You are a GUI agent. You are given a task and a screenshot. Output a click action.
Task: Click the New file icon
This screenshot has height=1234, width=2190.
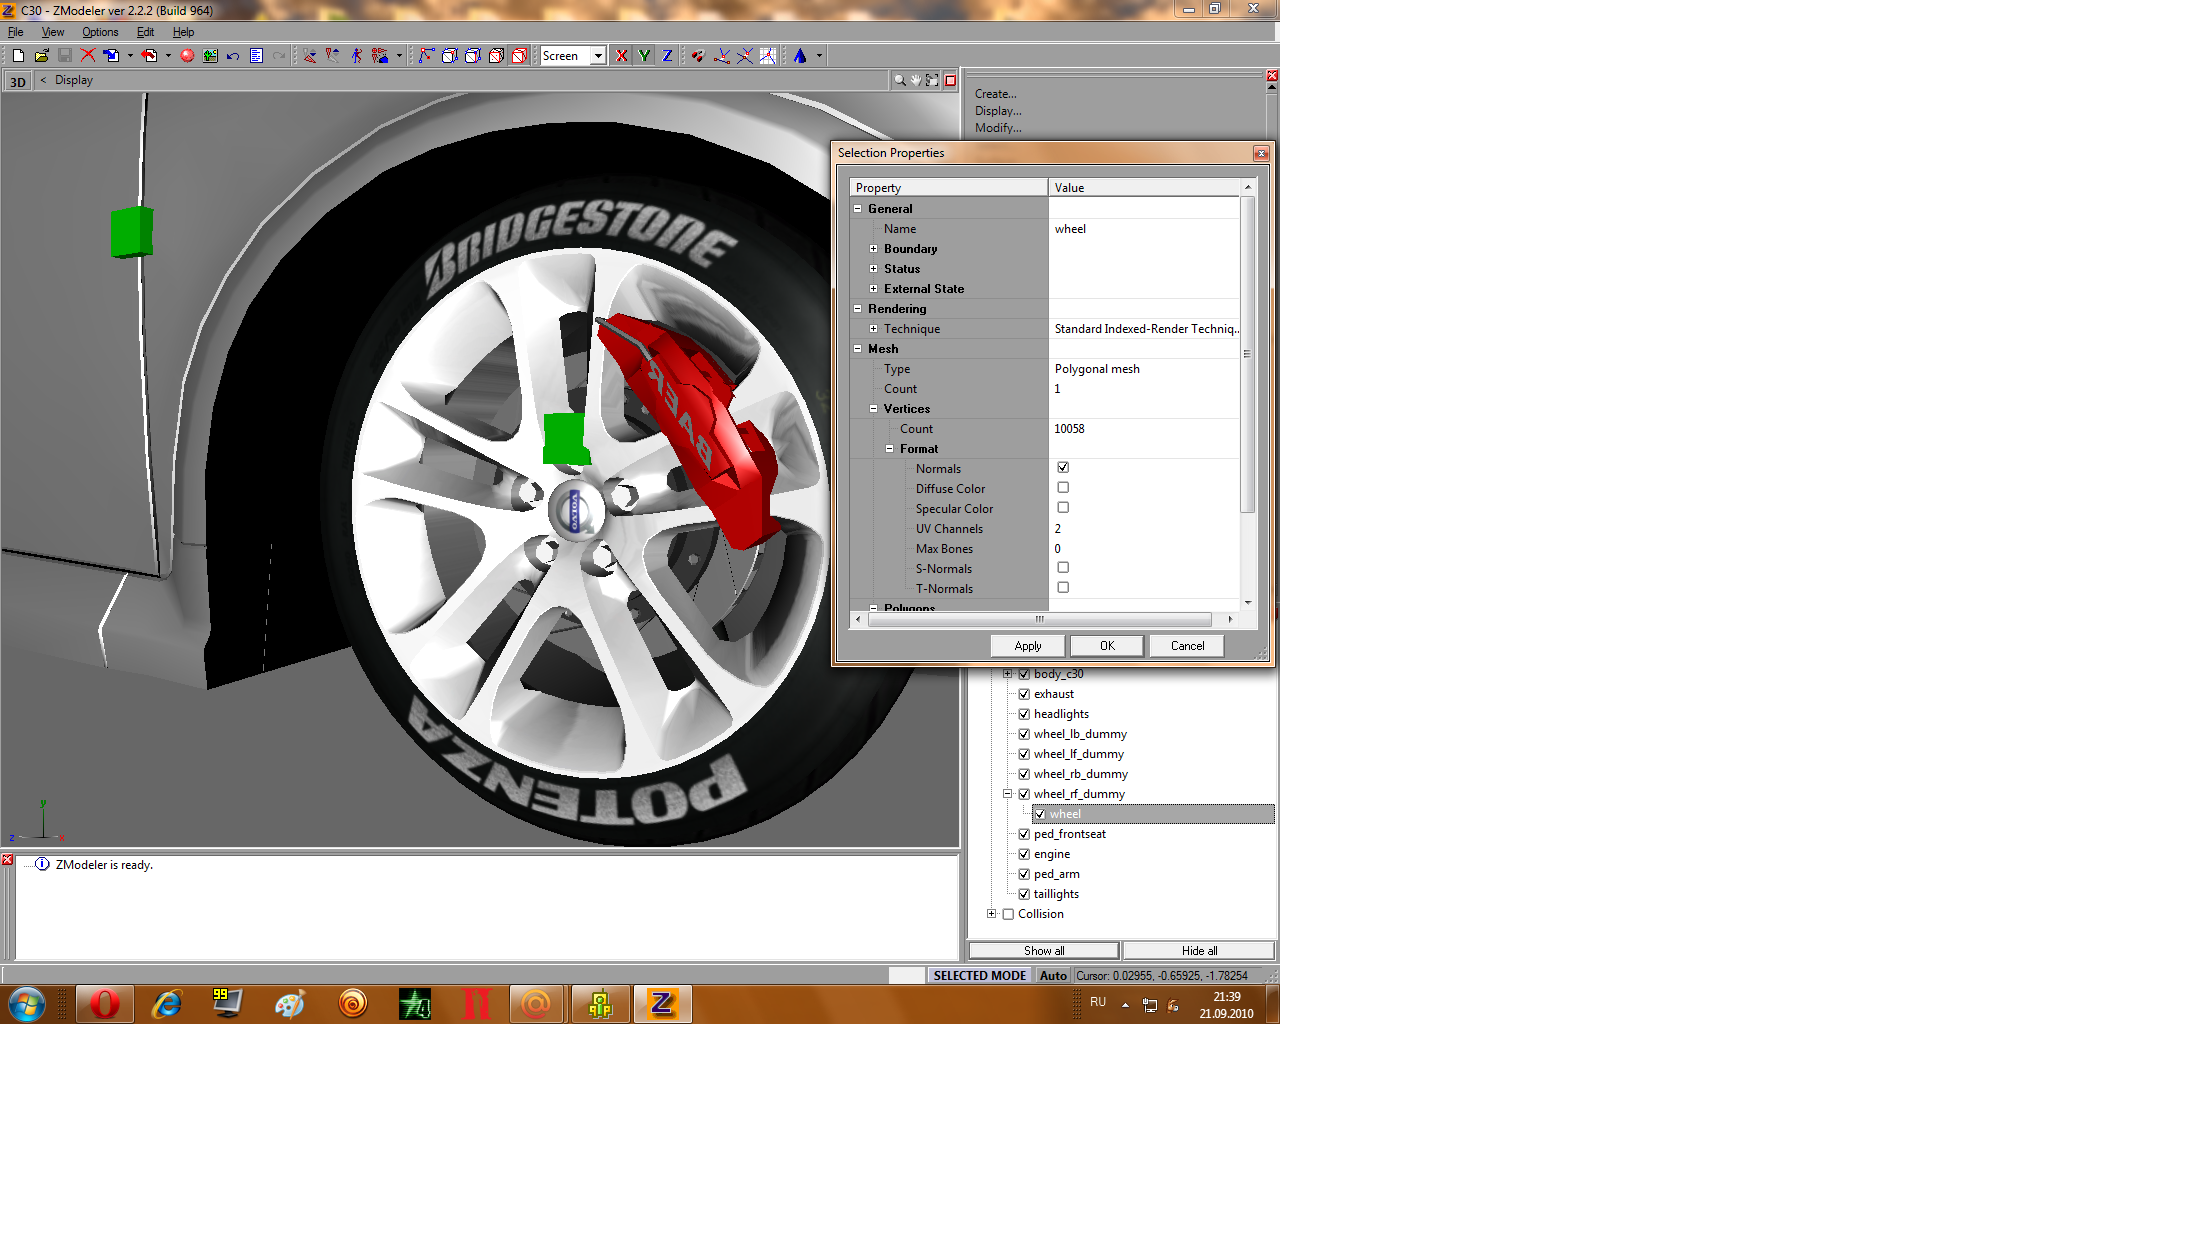tap(18, 56)
